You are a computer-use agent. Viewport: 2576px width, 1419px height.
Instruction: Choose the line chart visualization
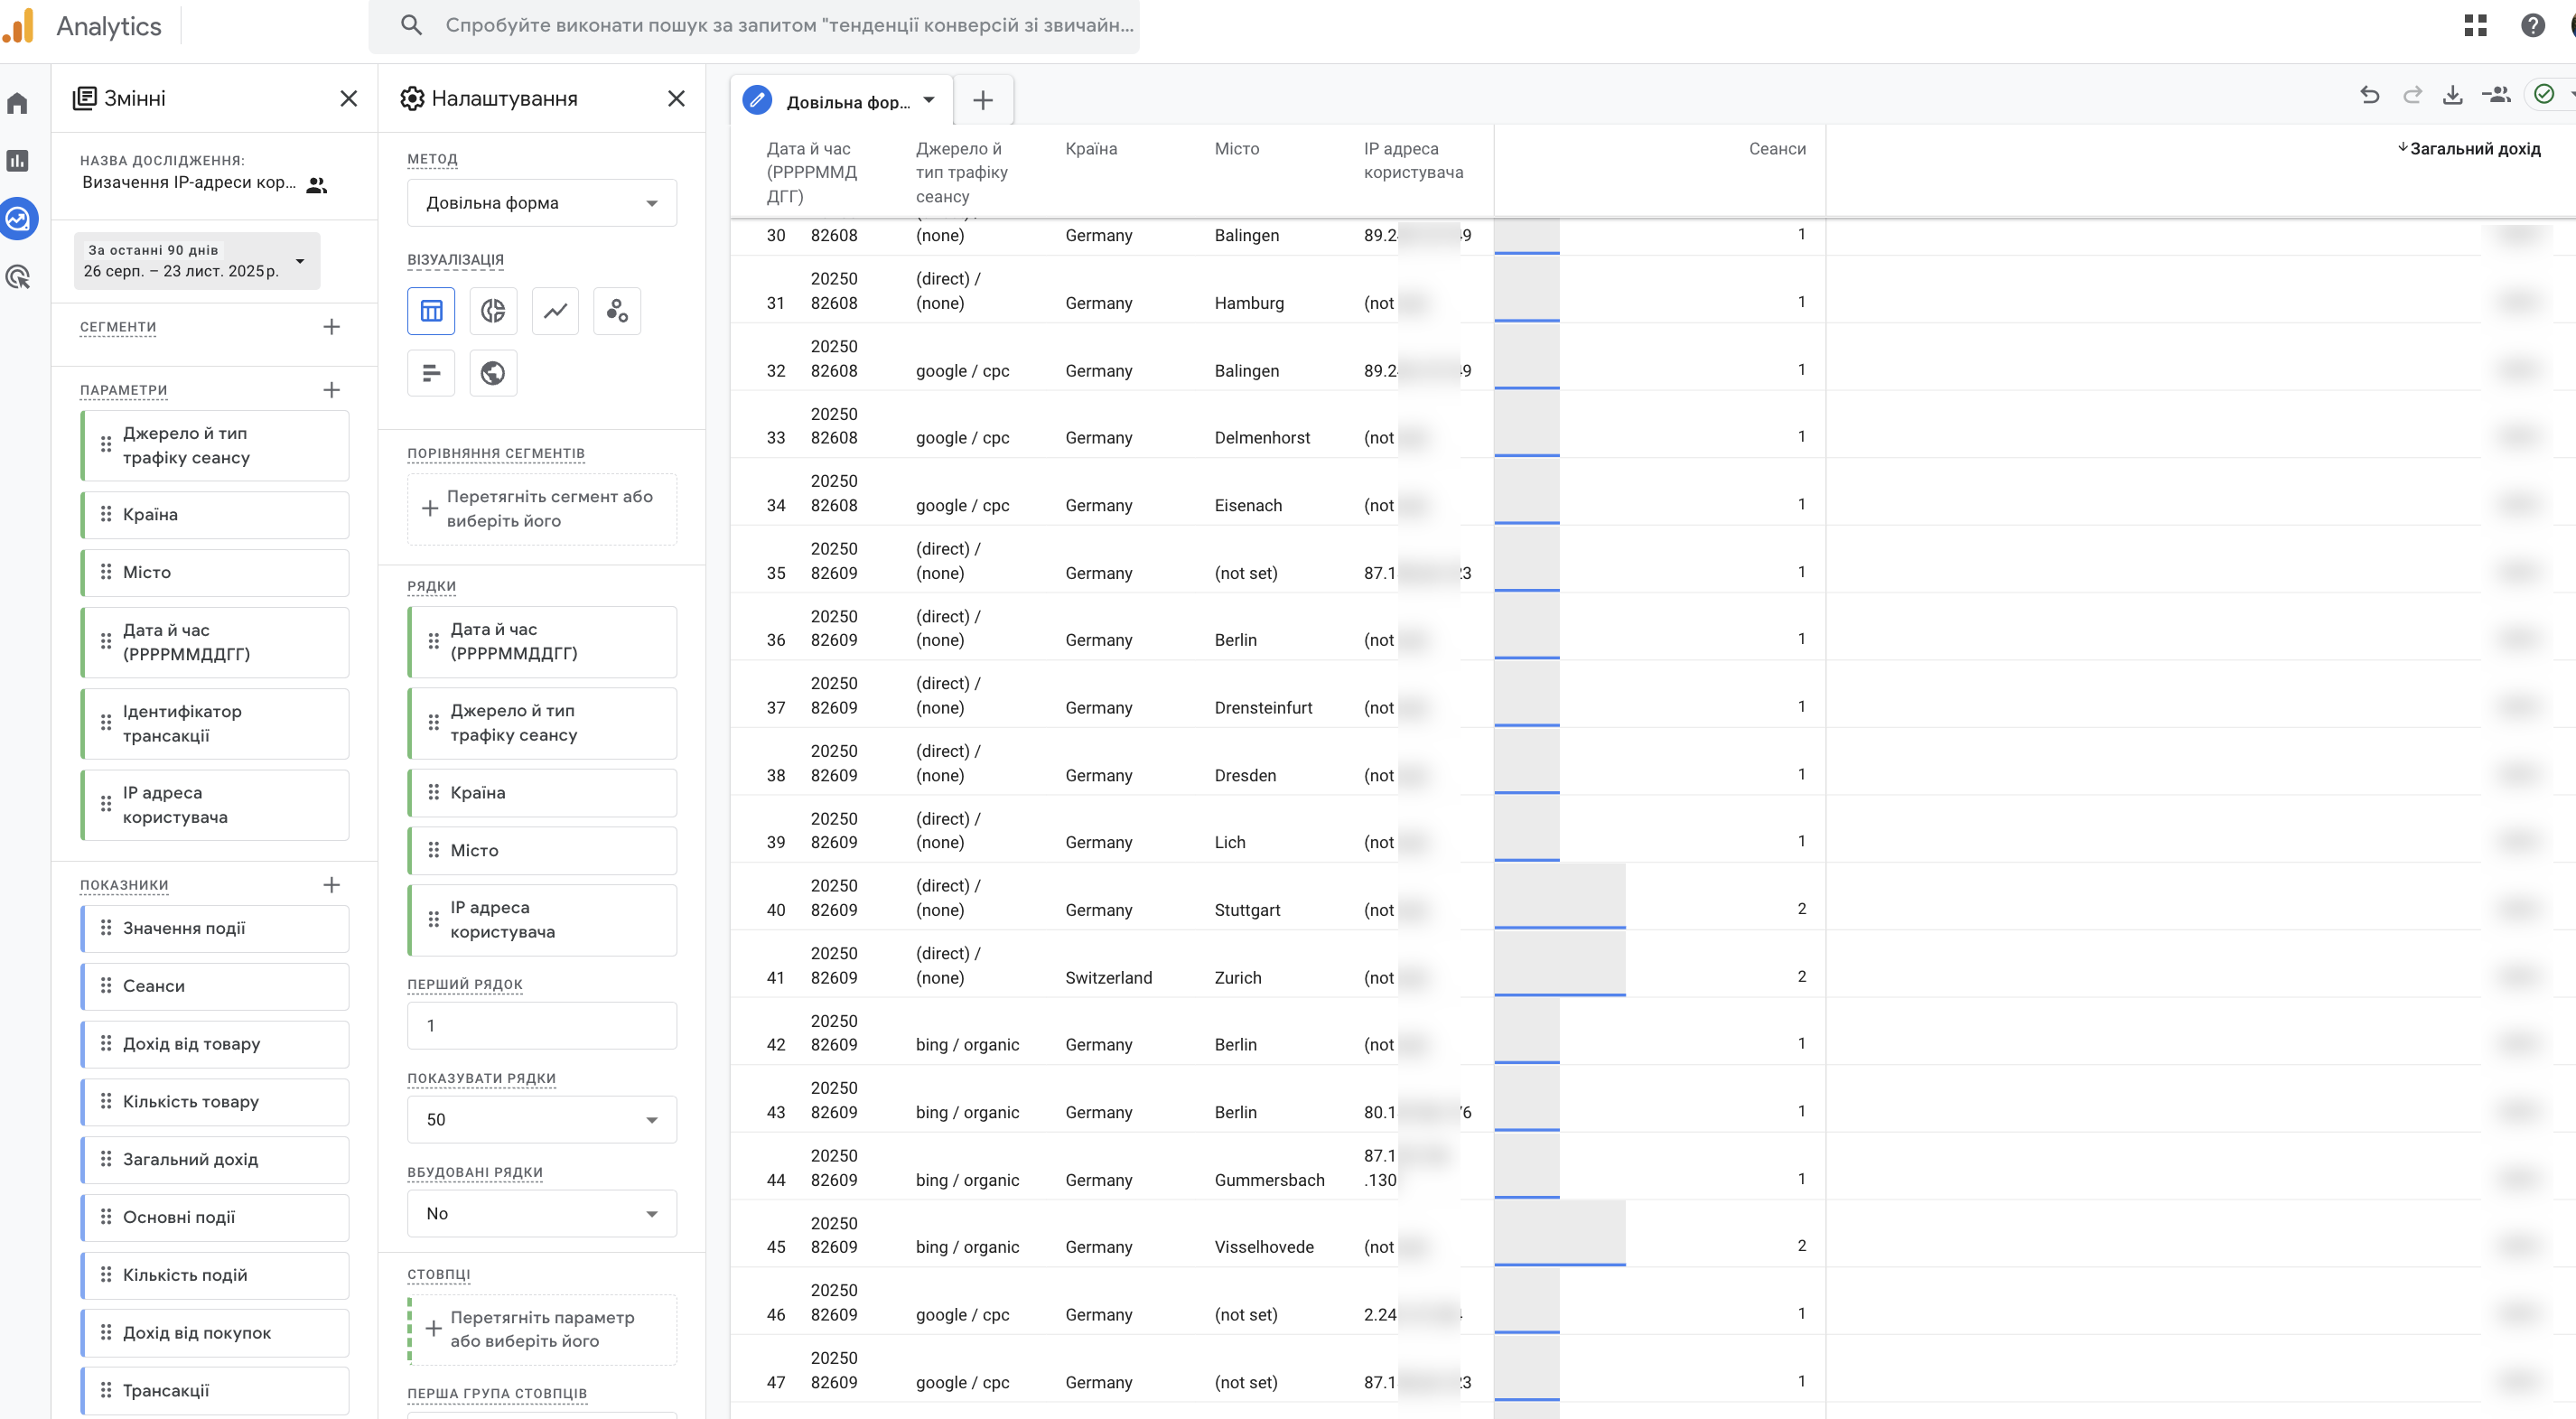(555, 311)
